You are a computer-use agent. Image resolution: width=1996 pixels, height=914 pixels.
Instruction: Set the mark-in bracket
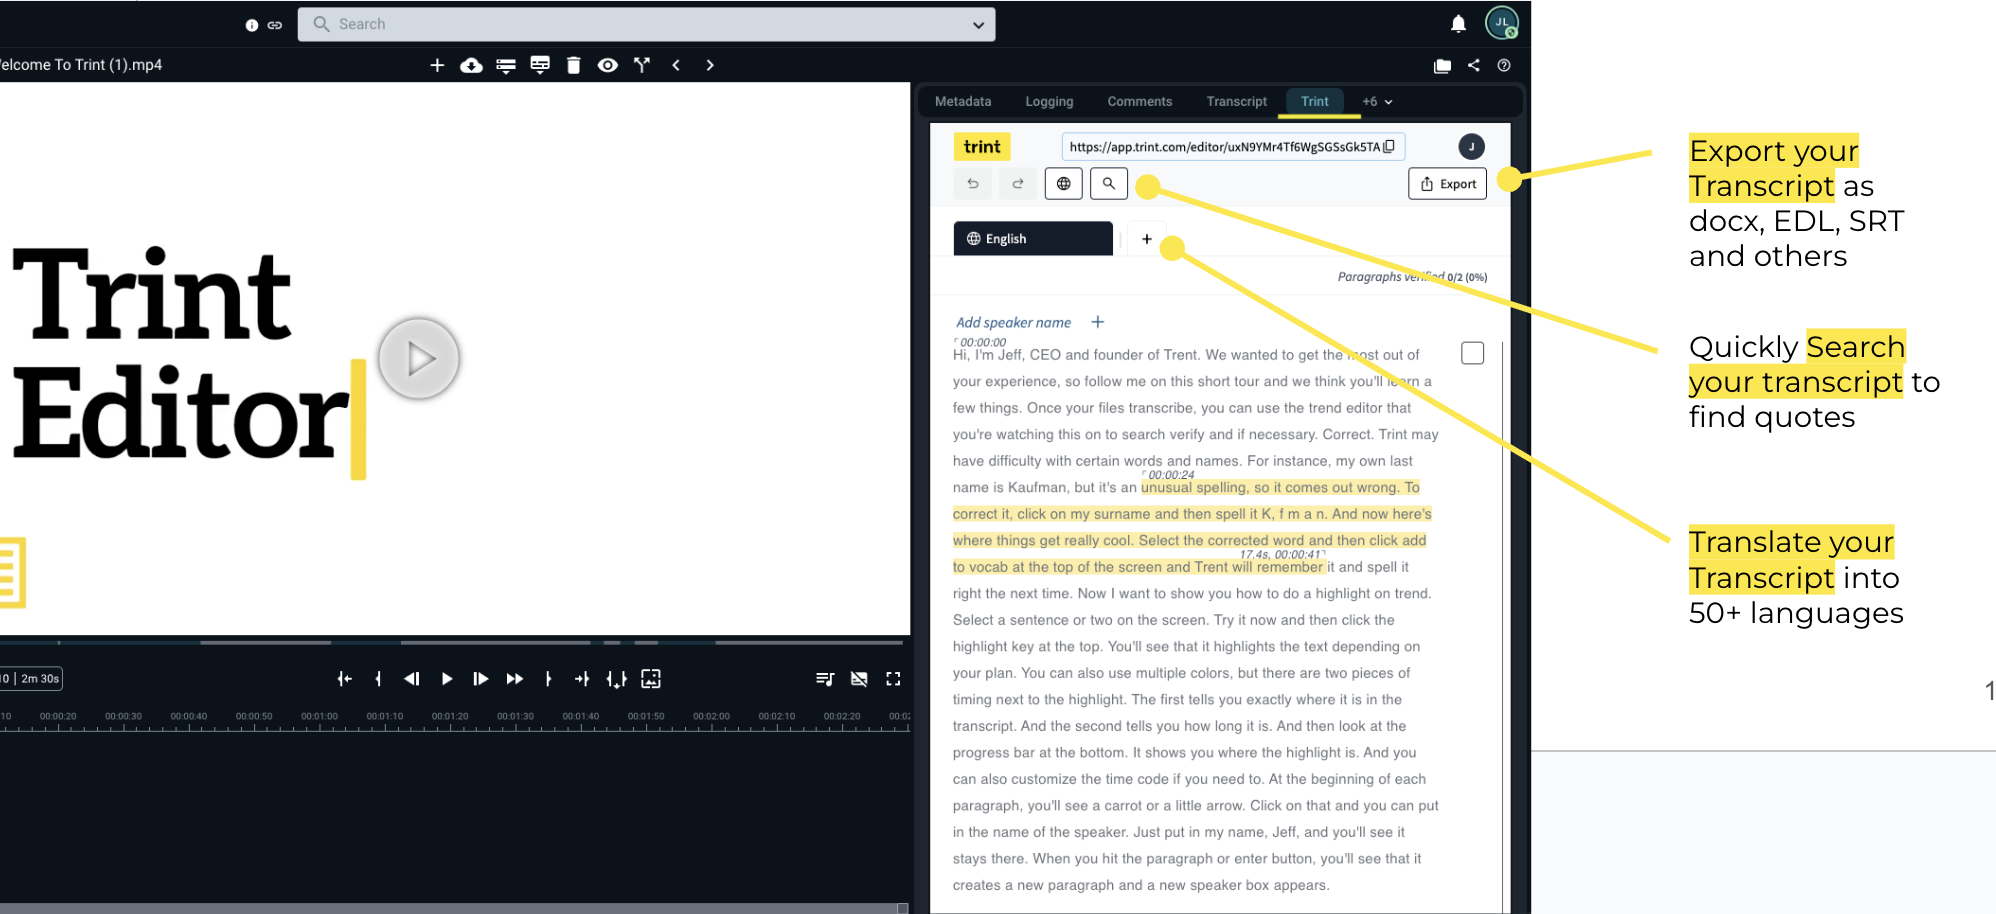pos(378,679)
